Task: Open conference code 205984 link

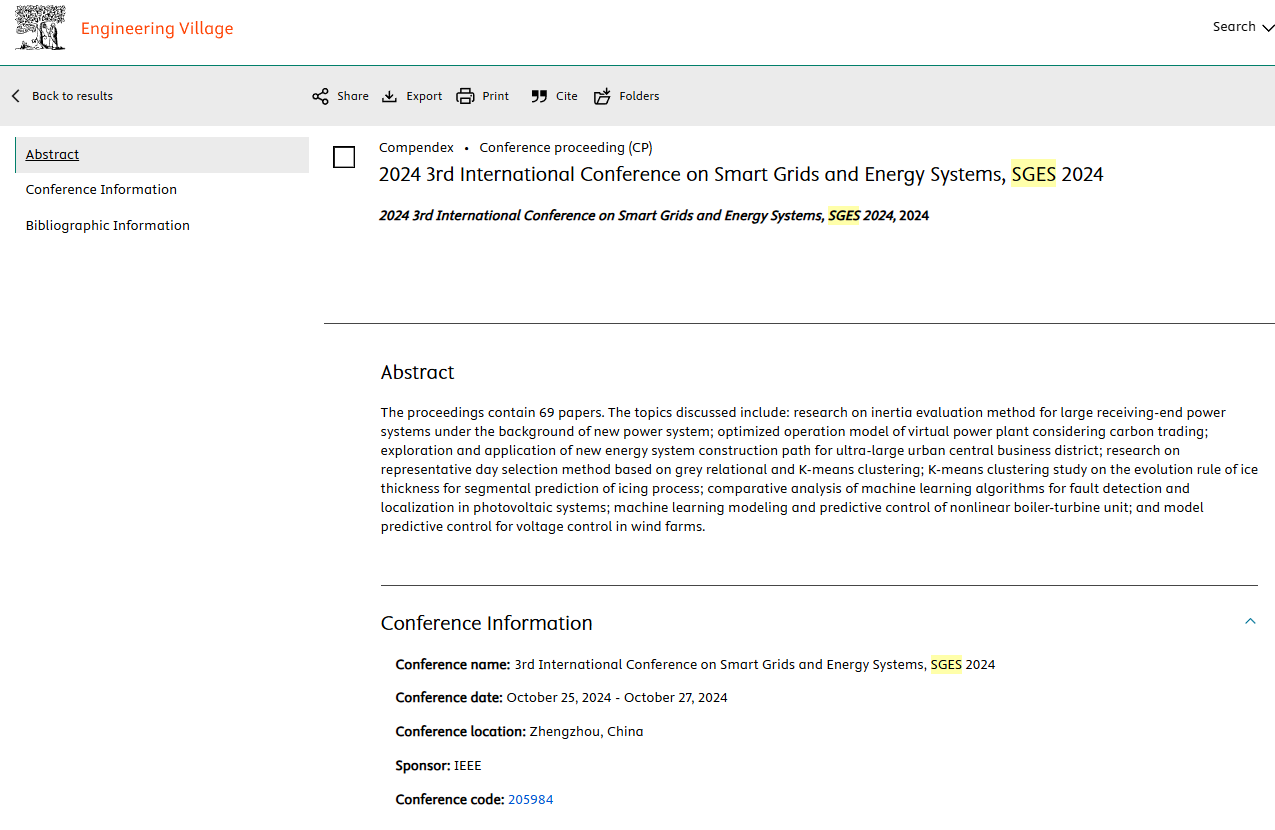Action: [531, 799]
